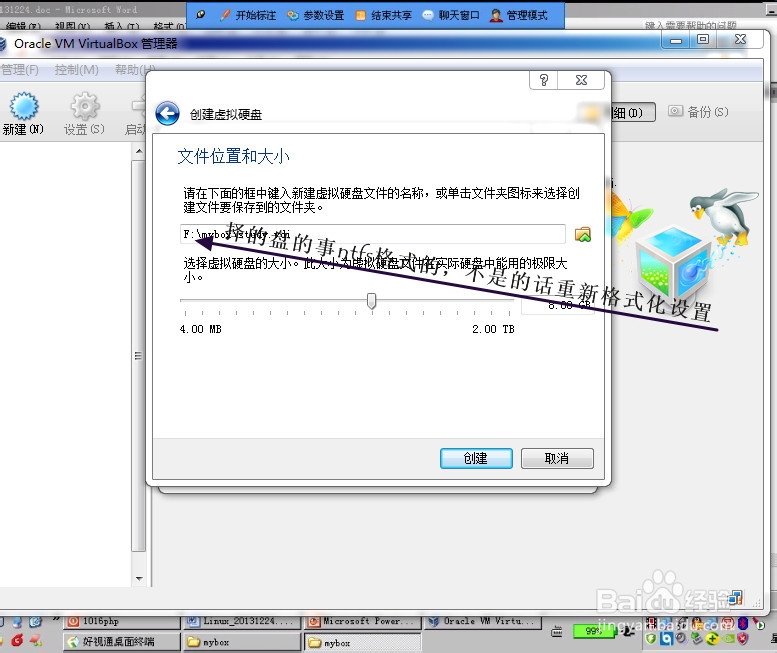Open the 控制(M) menu in VirtualBox

(x=76, y=70)
